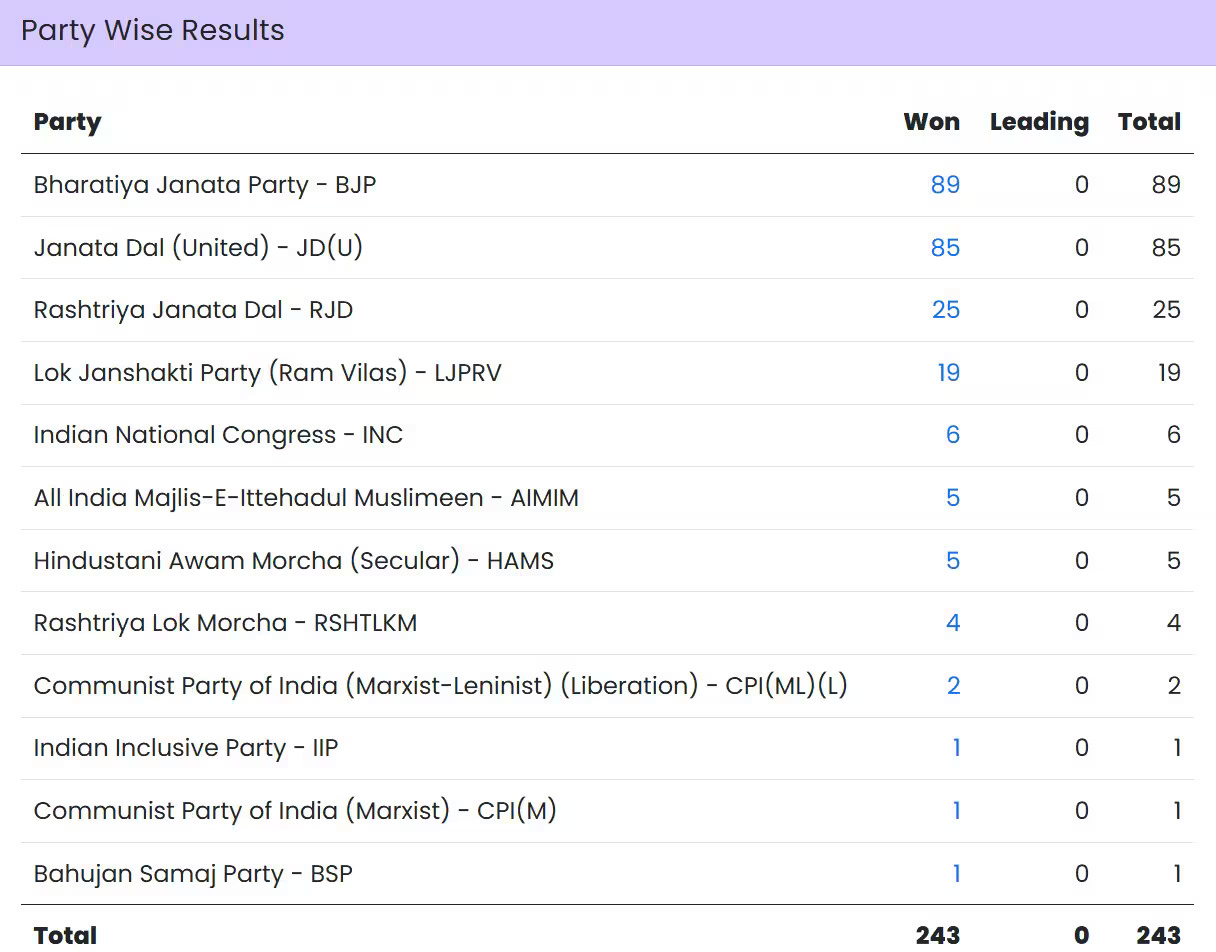Click CPI(M)'s 1 won count
Image resolution: width=1216 pixels, height=952 pixels.
[x=956, y=811]
